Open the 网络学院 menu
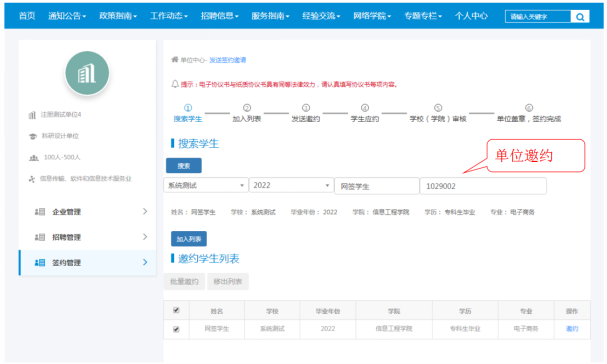The image size is (607, 364). tap(372, 16)
